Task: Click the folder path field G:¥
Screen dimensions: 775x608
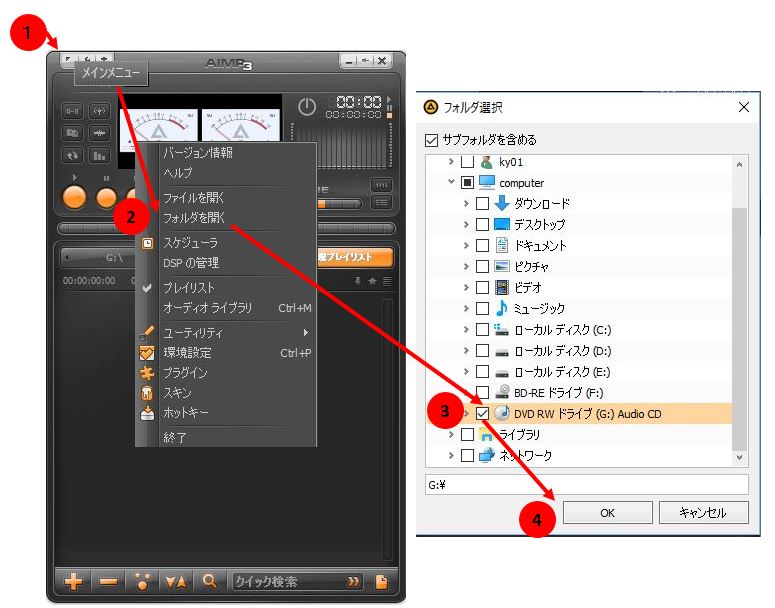Action: click(x=587, y=485)
